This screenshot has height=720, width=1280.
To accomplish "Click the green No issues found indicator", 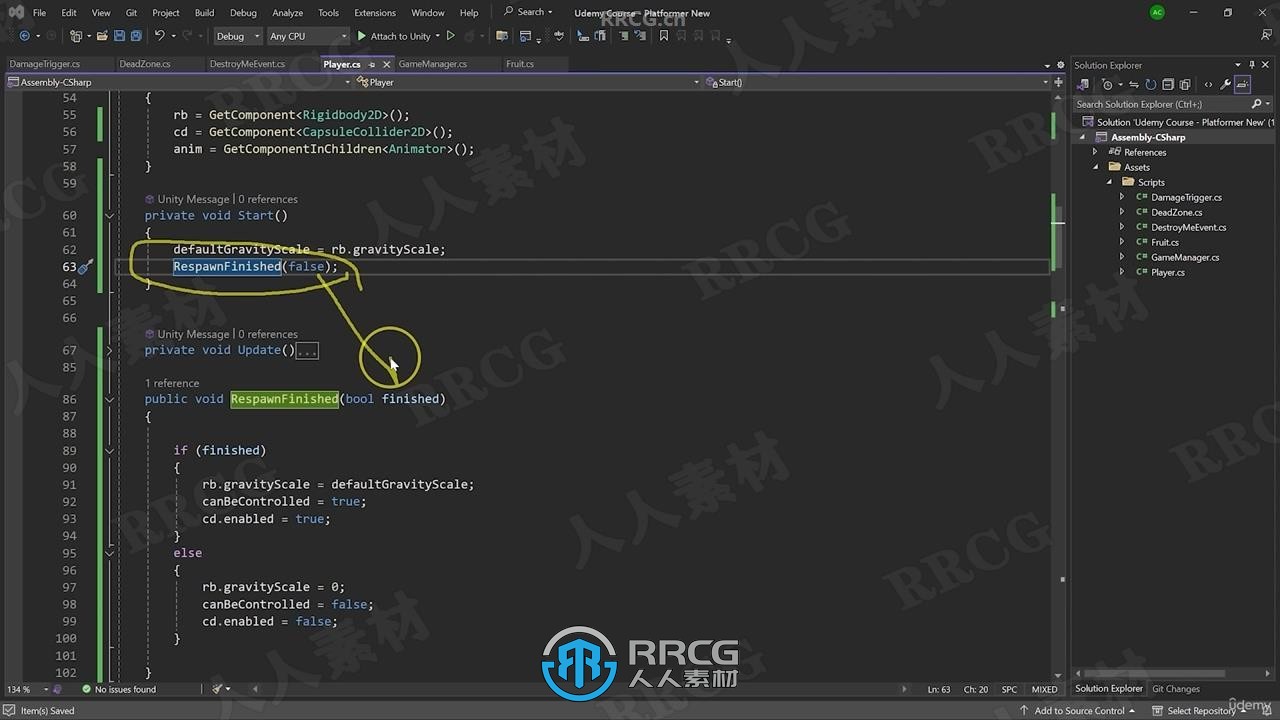I will tap(119, 689).
